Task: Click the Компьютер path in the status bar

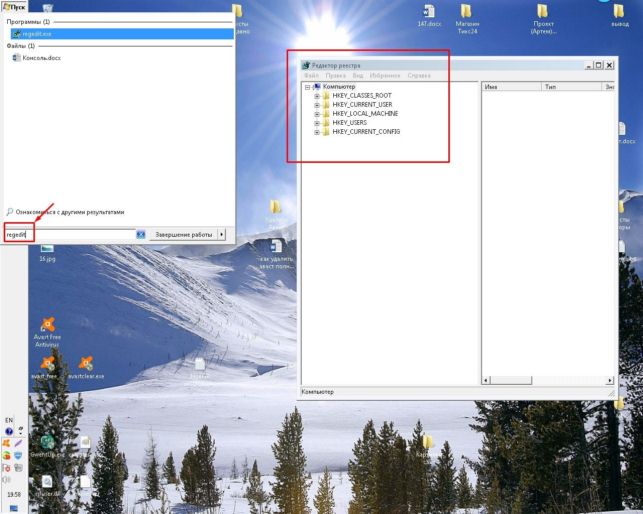Action: 317,392
